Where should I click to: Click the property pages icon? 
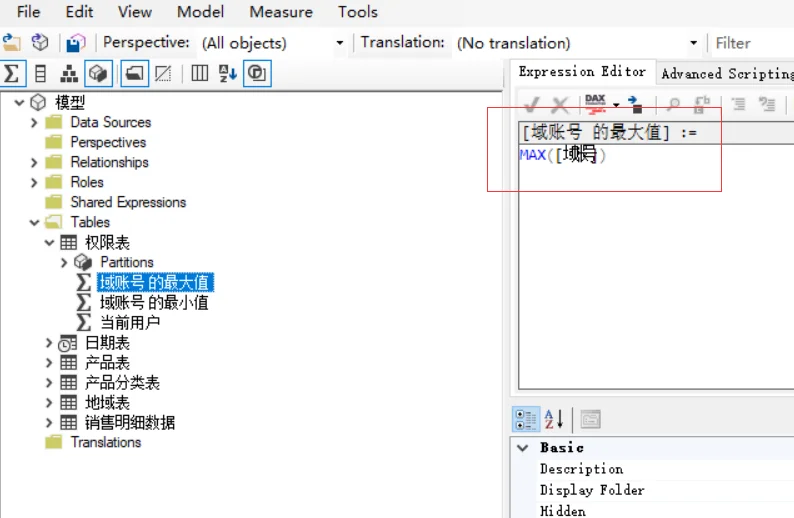pos(590,419)
